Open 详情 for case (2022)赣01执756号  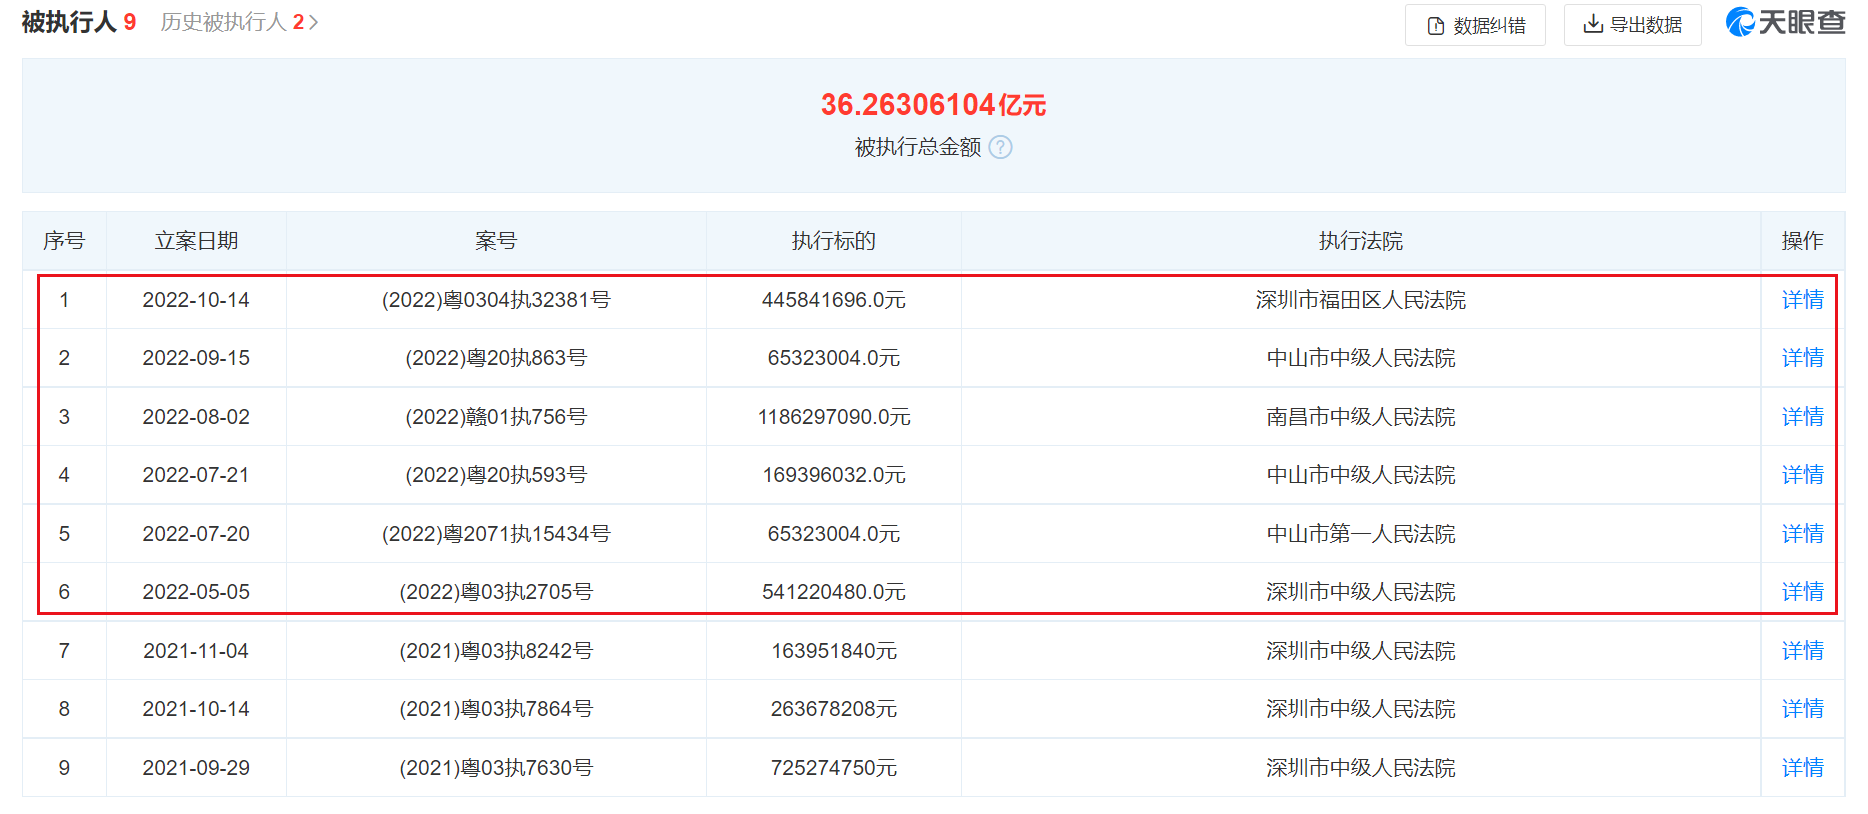tap(1802, 417)
